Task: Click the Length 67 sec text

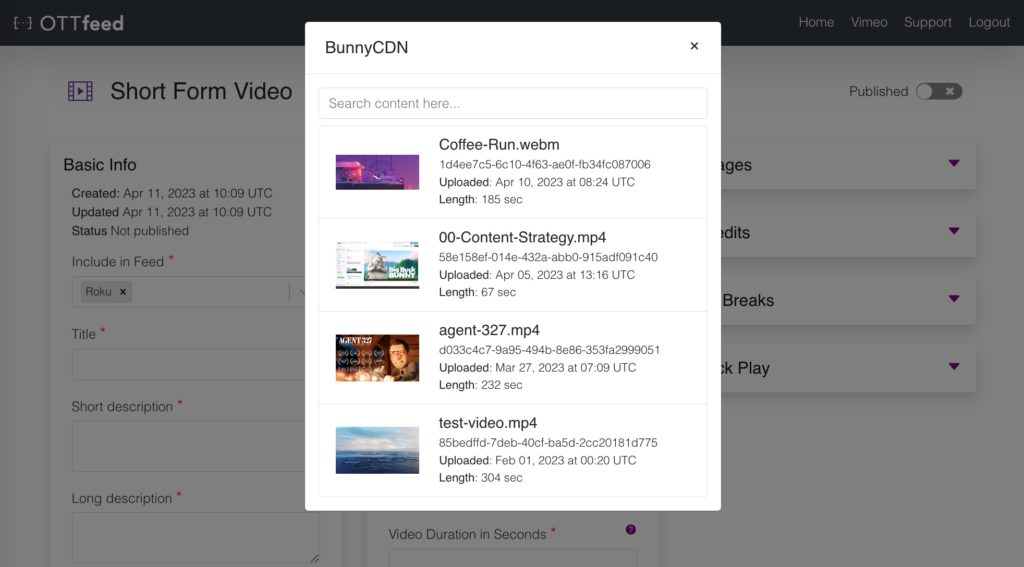Action: pyautogui.click(x=477, y=293)
